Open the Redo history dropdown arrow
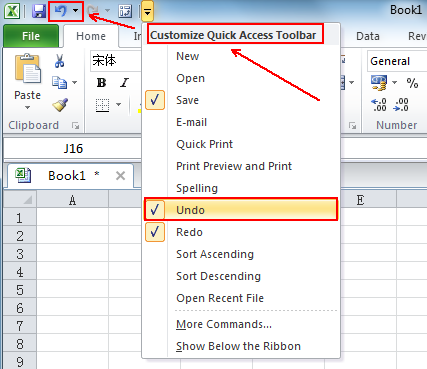The height and width of the screenshot is (369, 427). point(107,11)
